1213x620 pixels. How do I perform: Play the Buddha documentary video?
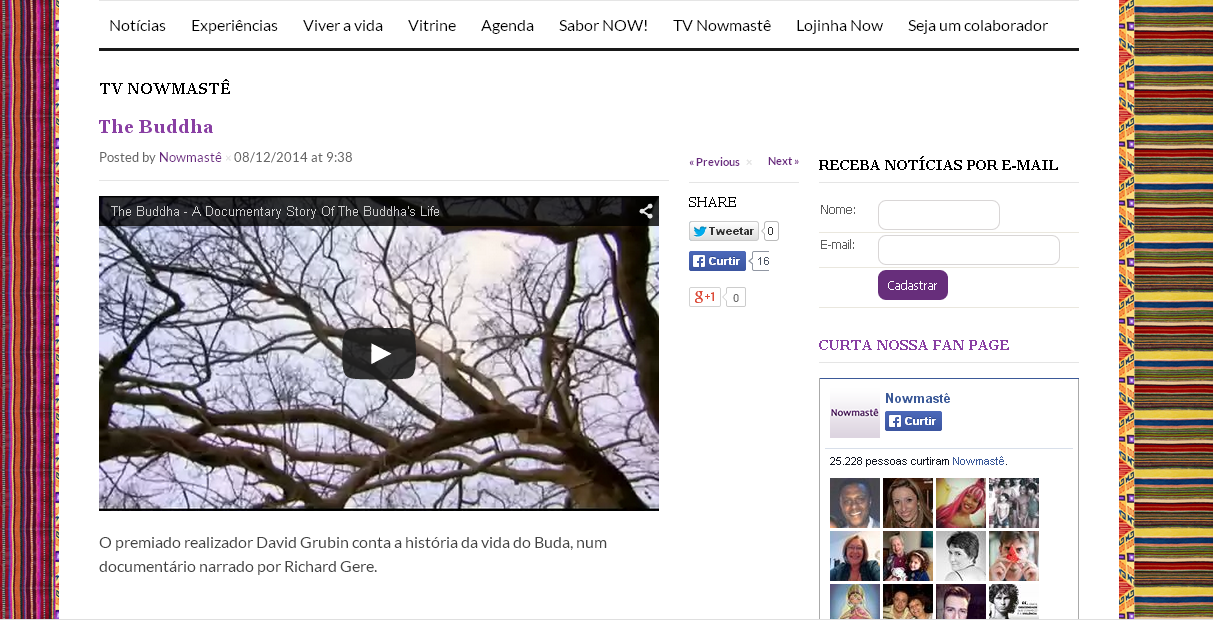pyautogui.click(x=379, y=353)
